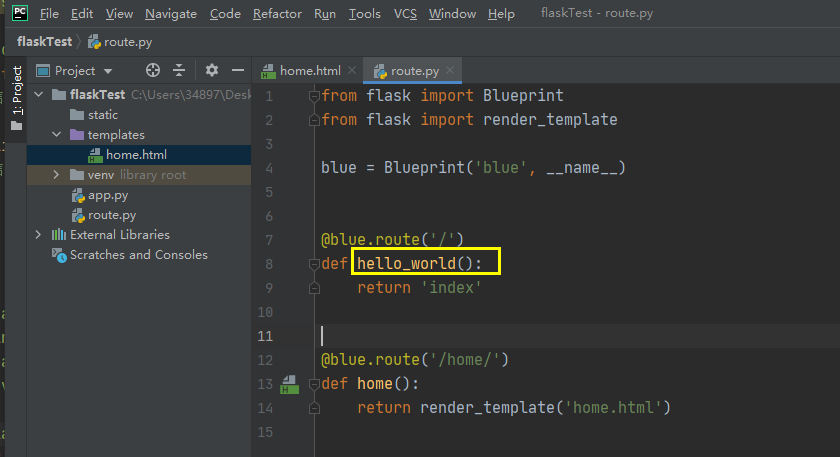
Task: Collapse the templates folder
Action: [x=56, y=134]
